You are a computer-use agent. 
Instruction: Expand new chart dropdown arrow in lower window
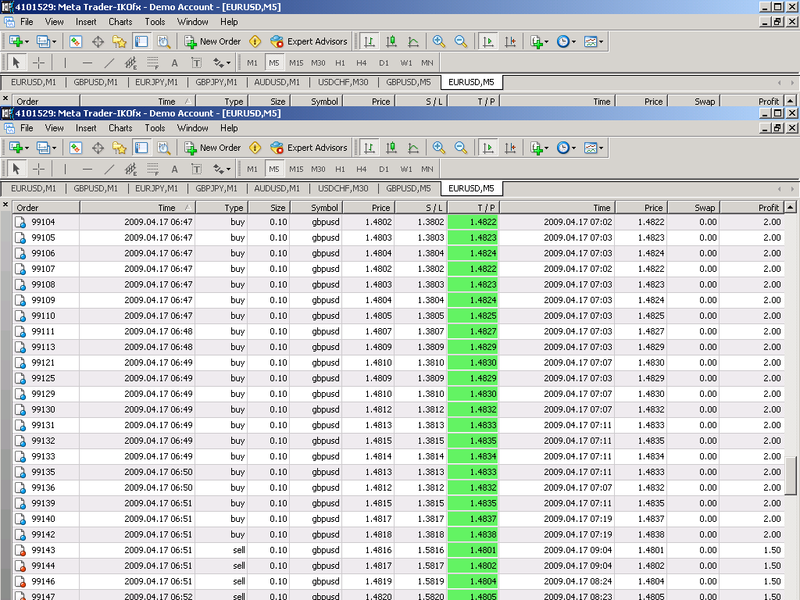27,148
